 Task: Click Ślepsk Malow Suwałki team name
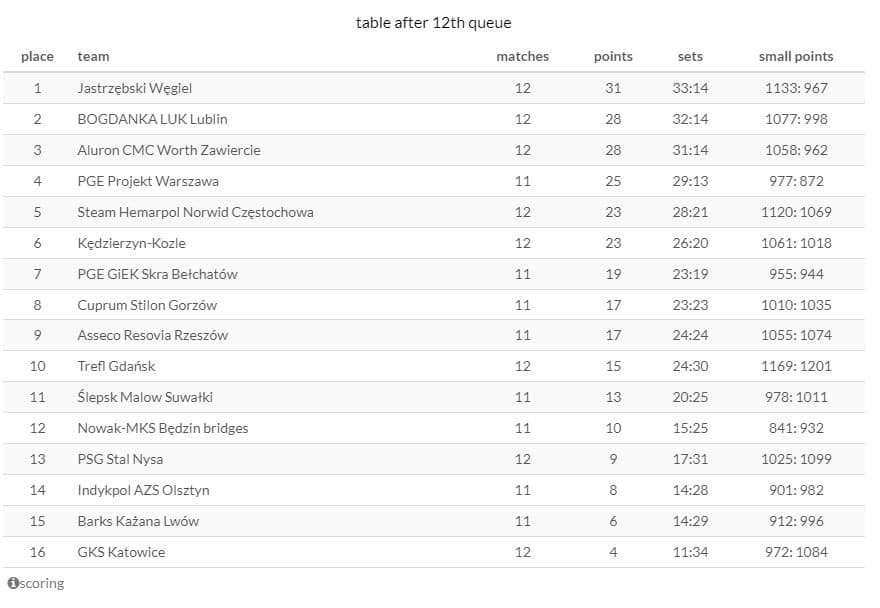145,397
